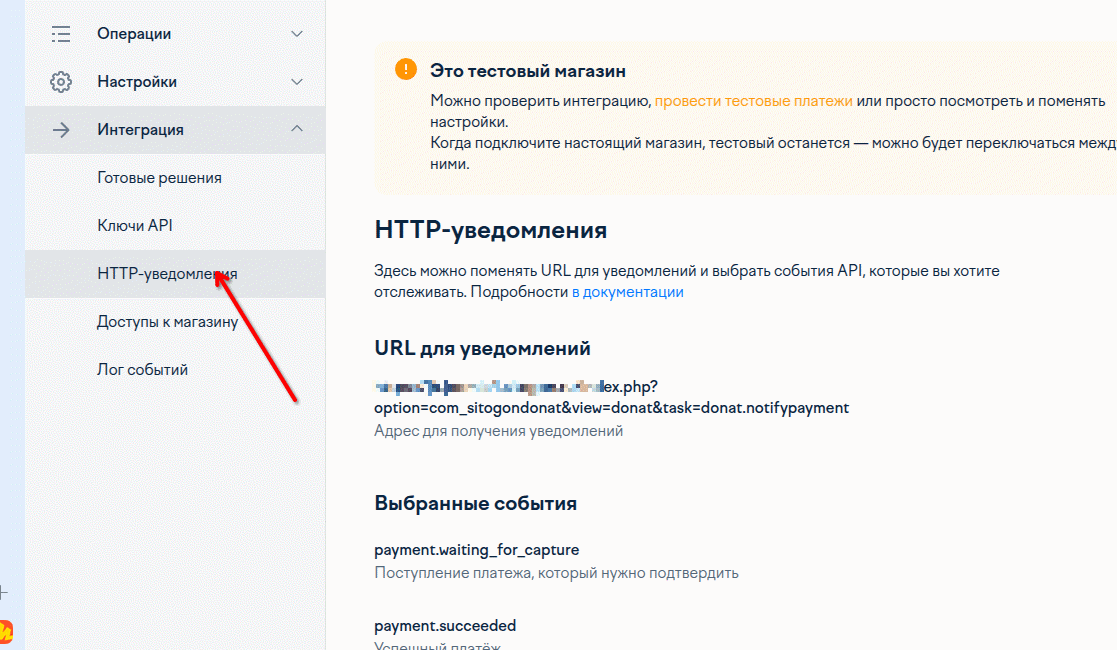
Task: Expand the Настройки section chevron
Action: point(296,82)
